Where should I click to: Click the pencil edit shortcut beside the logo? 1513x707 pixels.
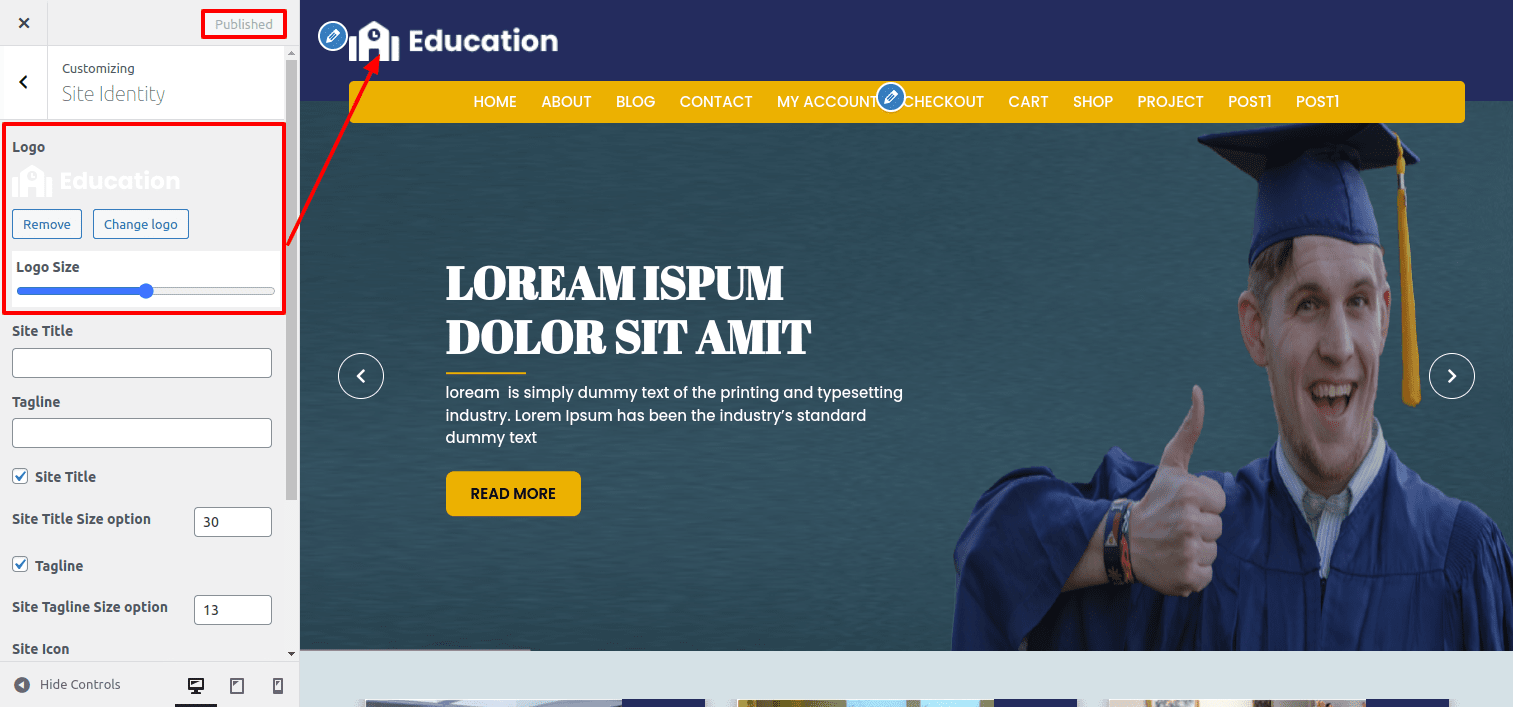point(332,36)
